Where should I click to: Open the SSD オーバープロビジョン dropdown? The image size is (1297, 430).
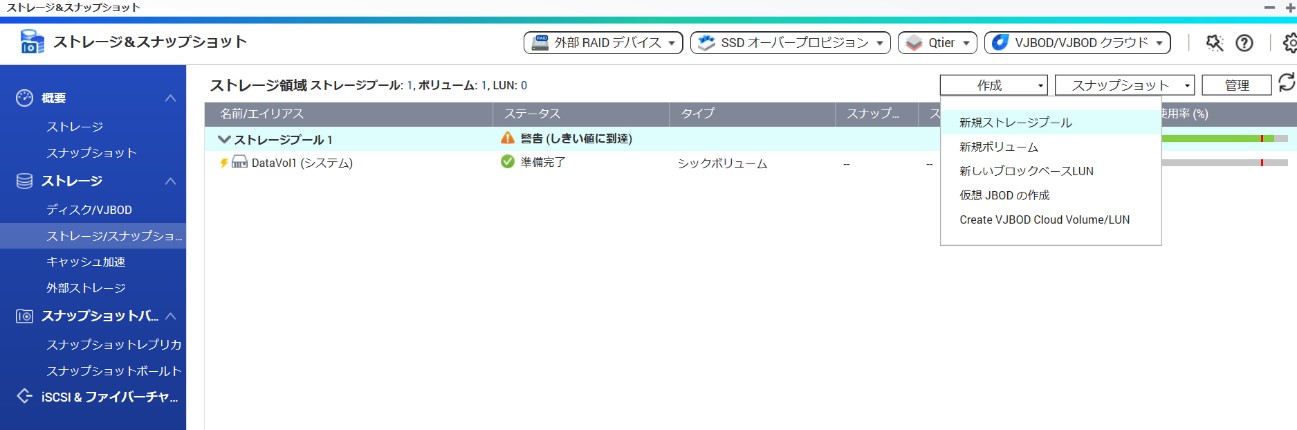(x=790, y=43)
